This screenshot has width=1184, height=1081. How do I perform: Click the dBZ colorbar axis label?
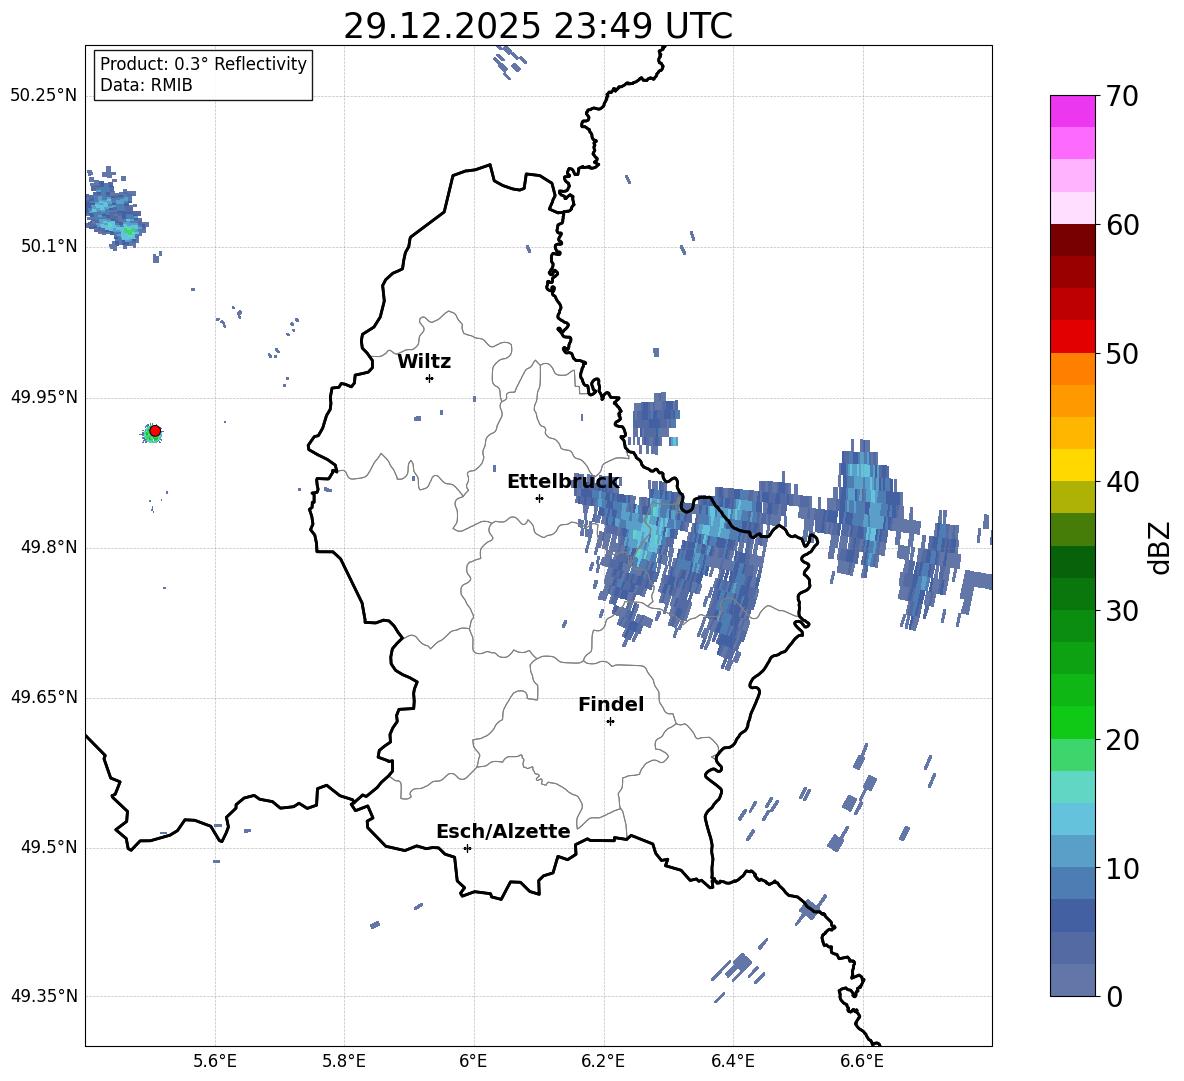point(1159,547)
